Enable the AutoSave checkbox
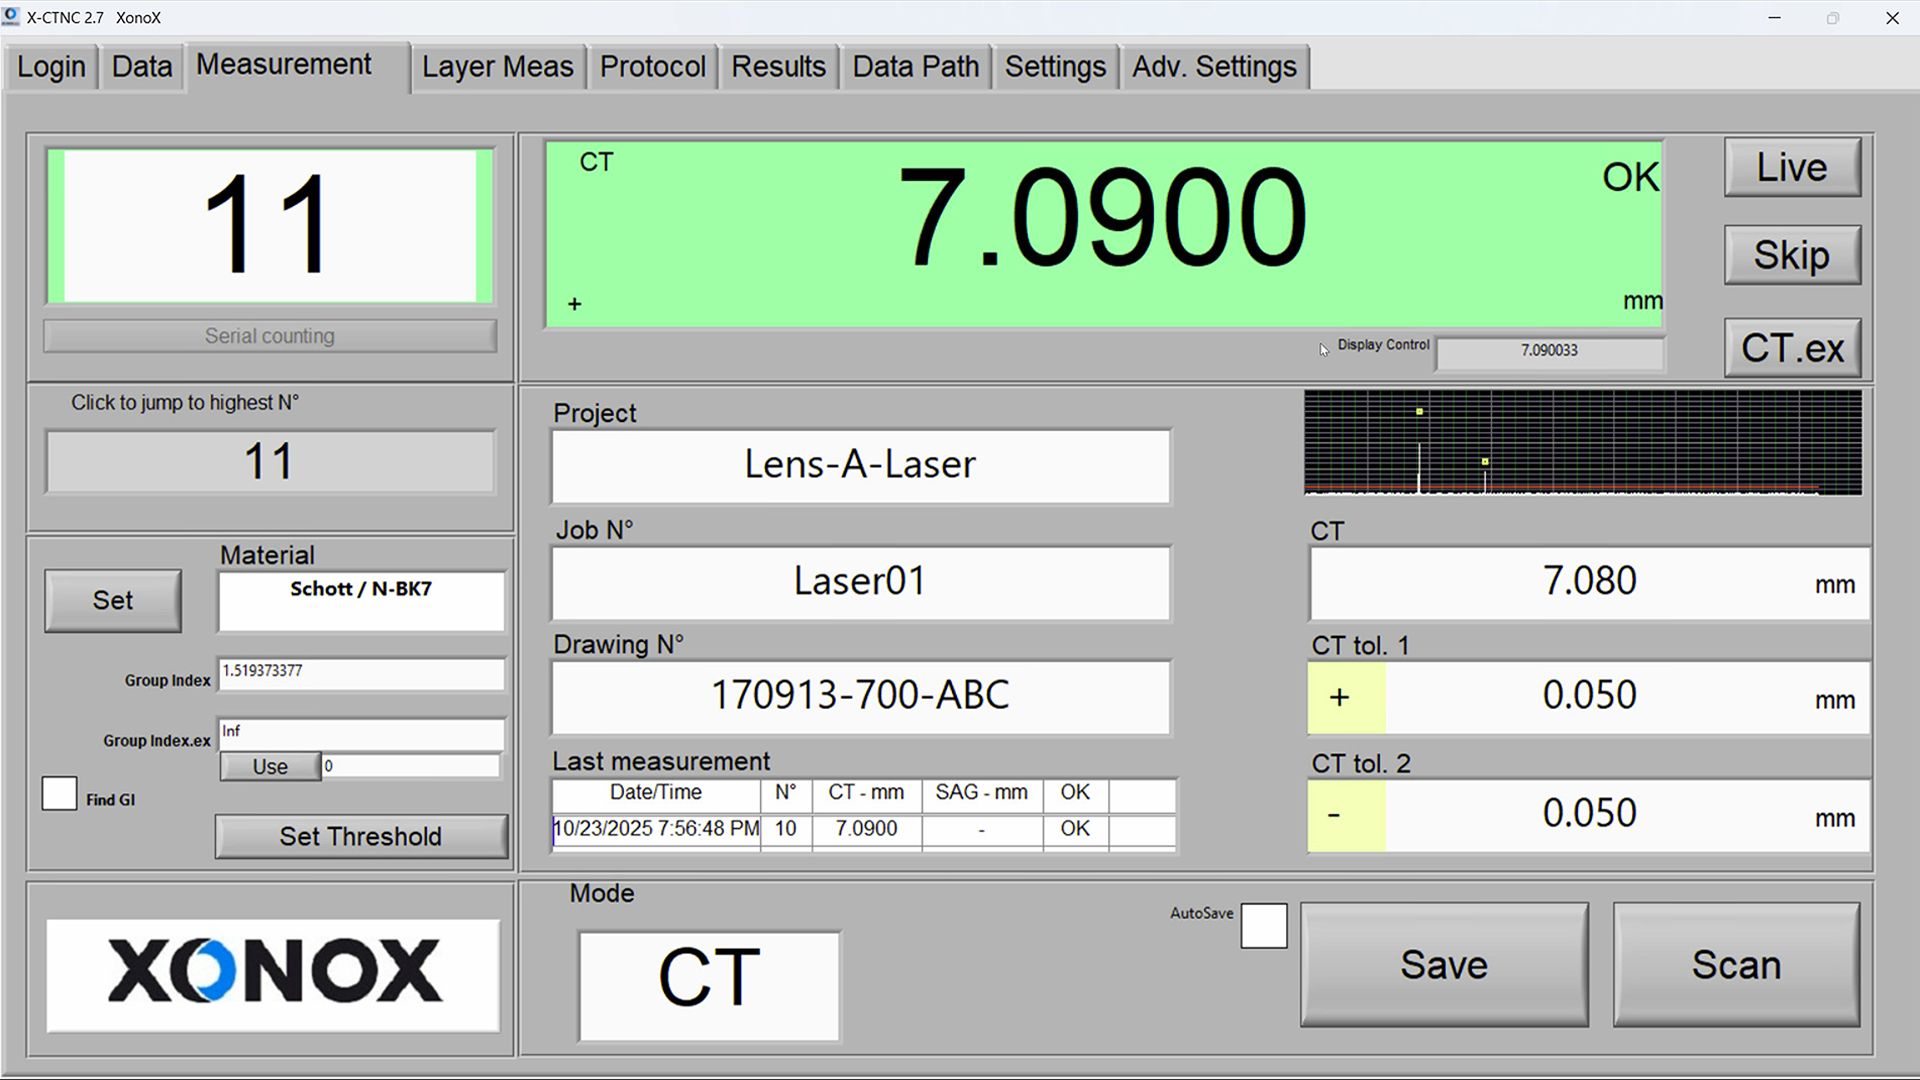The image size is (1920, 1080). pos(1263,926)
